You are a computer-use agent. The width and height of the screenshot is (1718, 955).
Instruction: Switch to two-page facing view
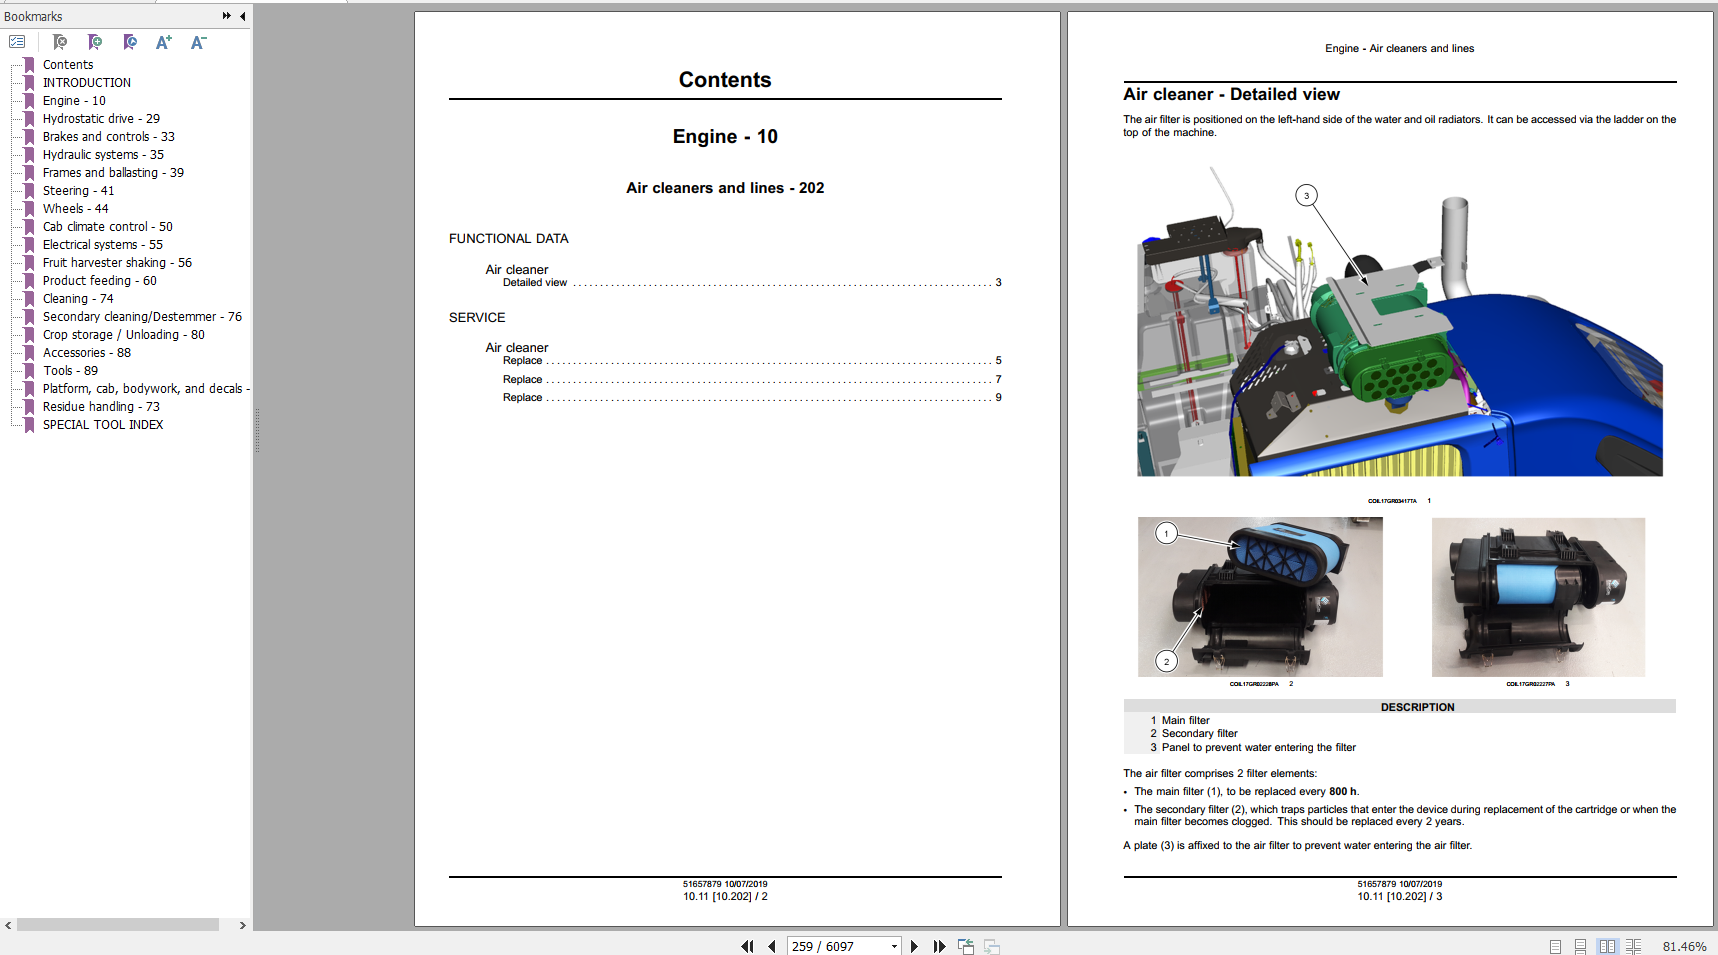[x=1607, y=946]
